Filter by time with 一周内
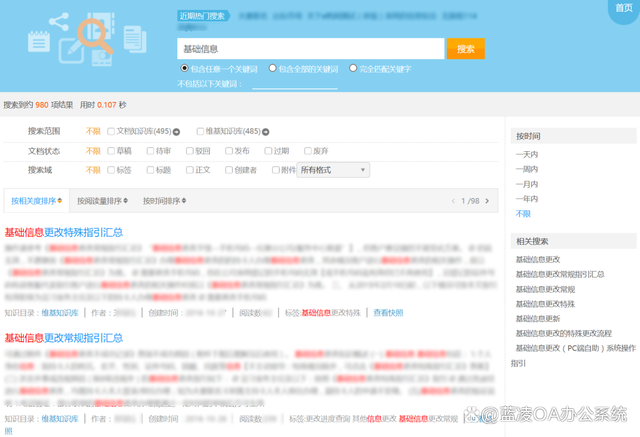The width and height of the screenshot is (640, 437). pos(526,169)
